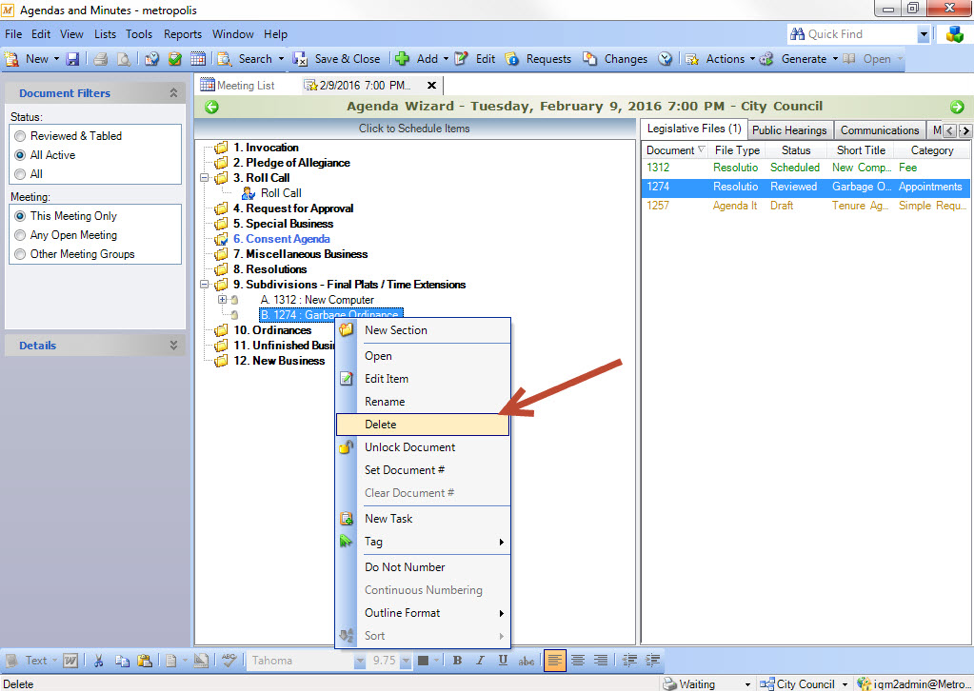The image size is (974, 691).
Task: Click the Print icon in toolbar
Action: point(101,59)
